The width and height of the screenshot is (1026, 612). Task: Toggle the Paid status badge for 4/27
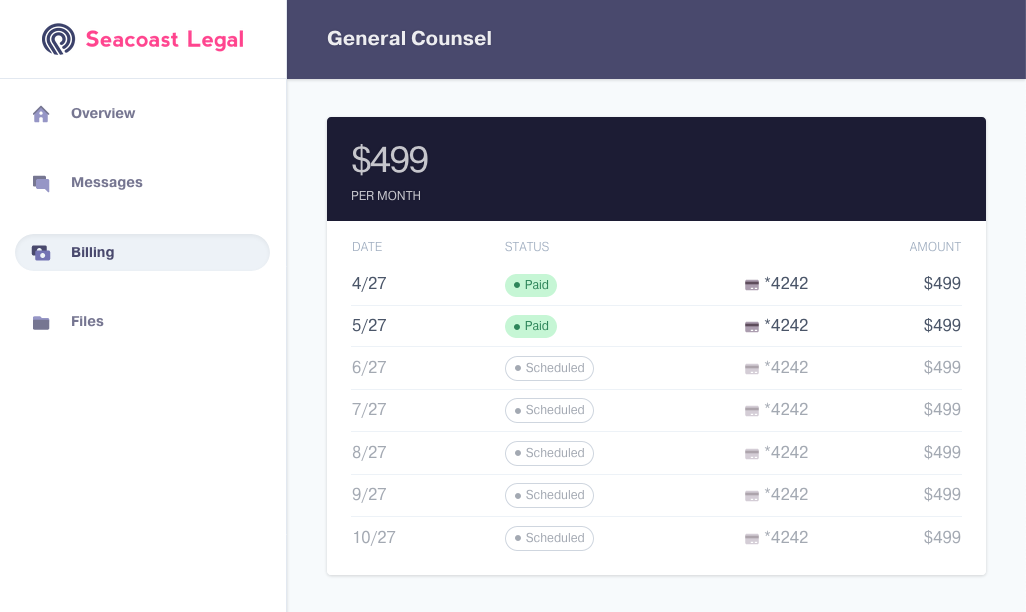pos(530,285)
